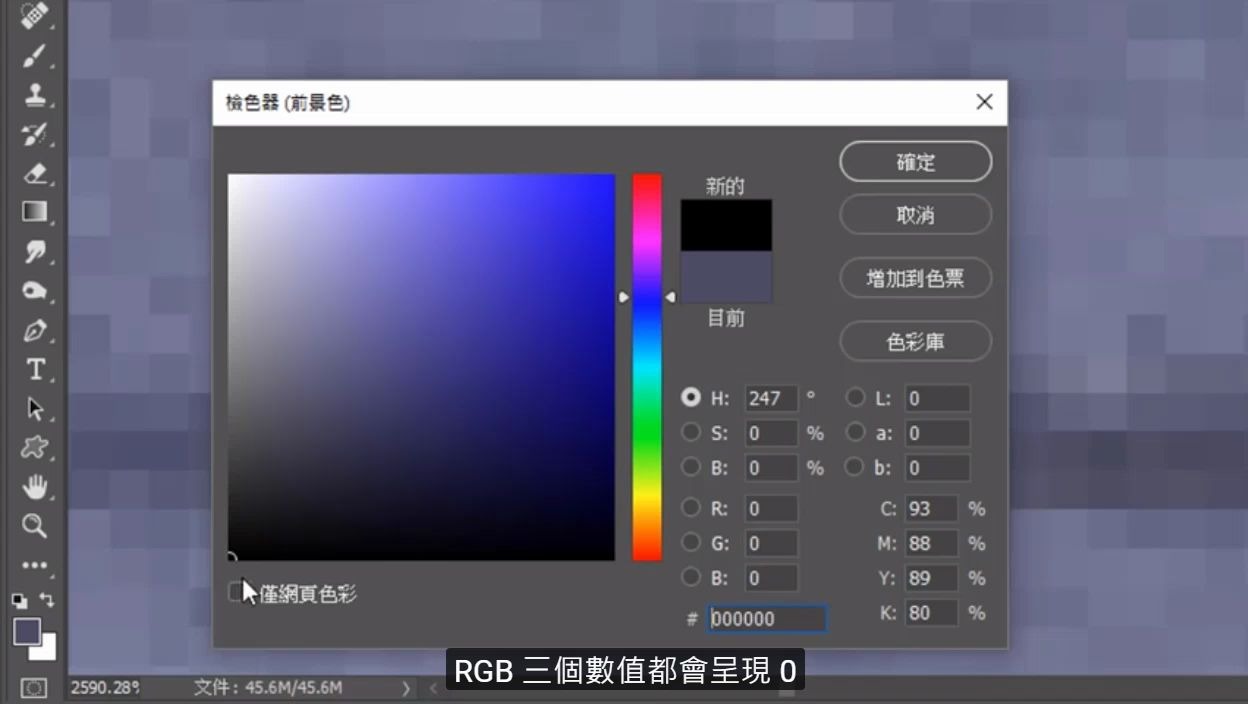Select the S saturation radio button

(x=691, y=432)
